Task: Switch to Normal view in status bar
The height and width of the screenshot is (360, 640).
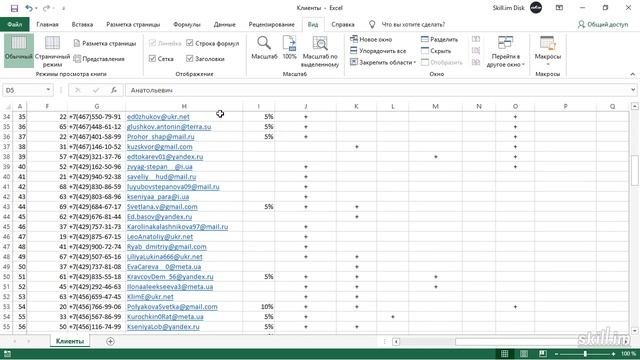Action: 504,353
